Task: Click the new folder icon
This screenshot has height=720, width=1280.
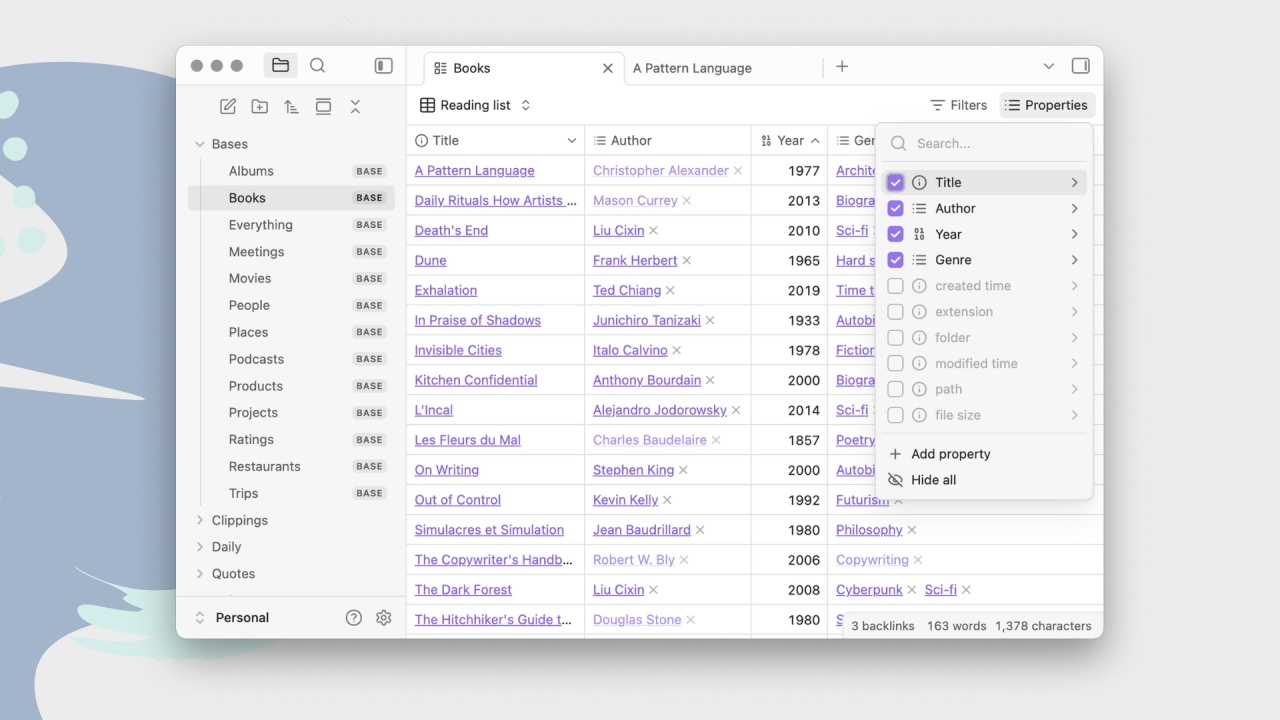Action: tap(260, 107)
